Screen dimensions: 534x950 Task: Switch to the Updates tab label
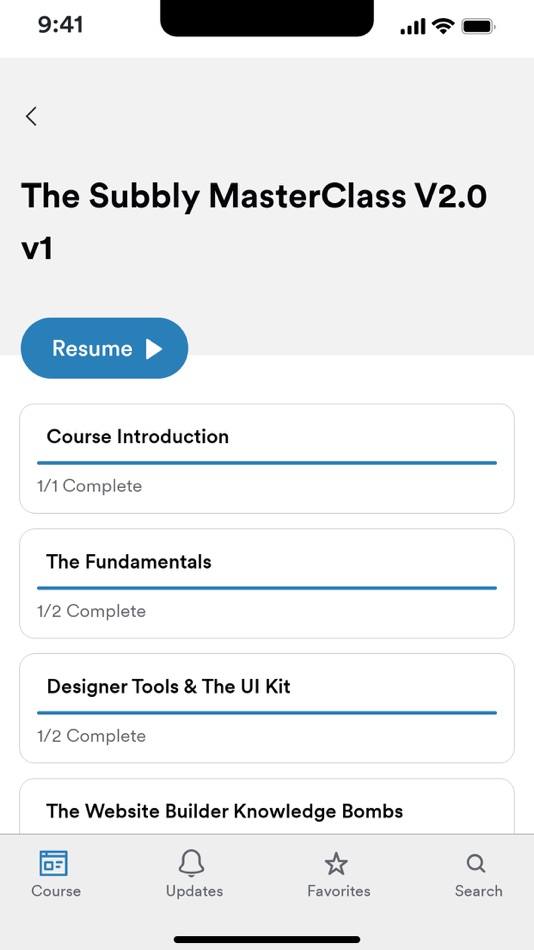coord(195,891)
